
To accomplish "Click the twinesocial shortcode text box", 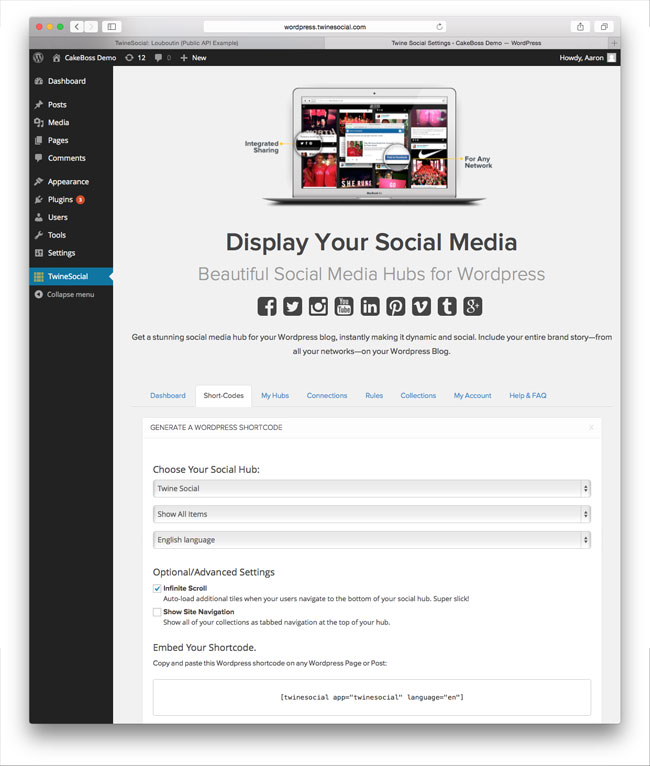I will 372,697.
